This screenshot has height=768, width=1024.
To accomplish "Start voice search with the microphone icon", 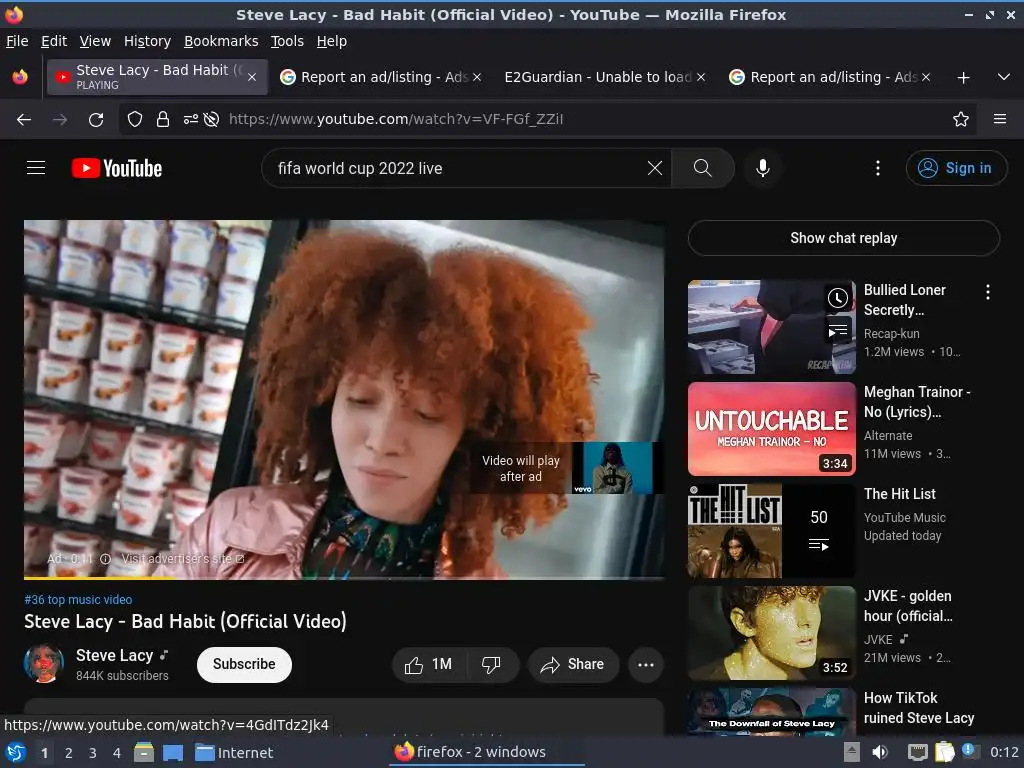I will (762, 168).
